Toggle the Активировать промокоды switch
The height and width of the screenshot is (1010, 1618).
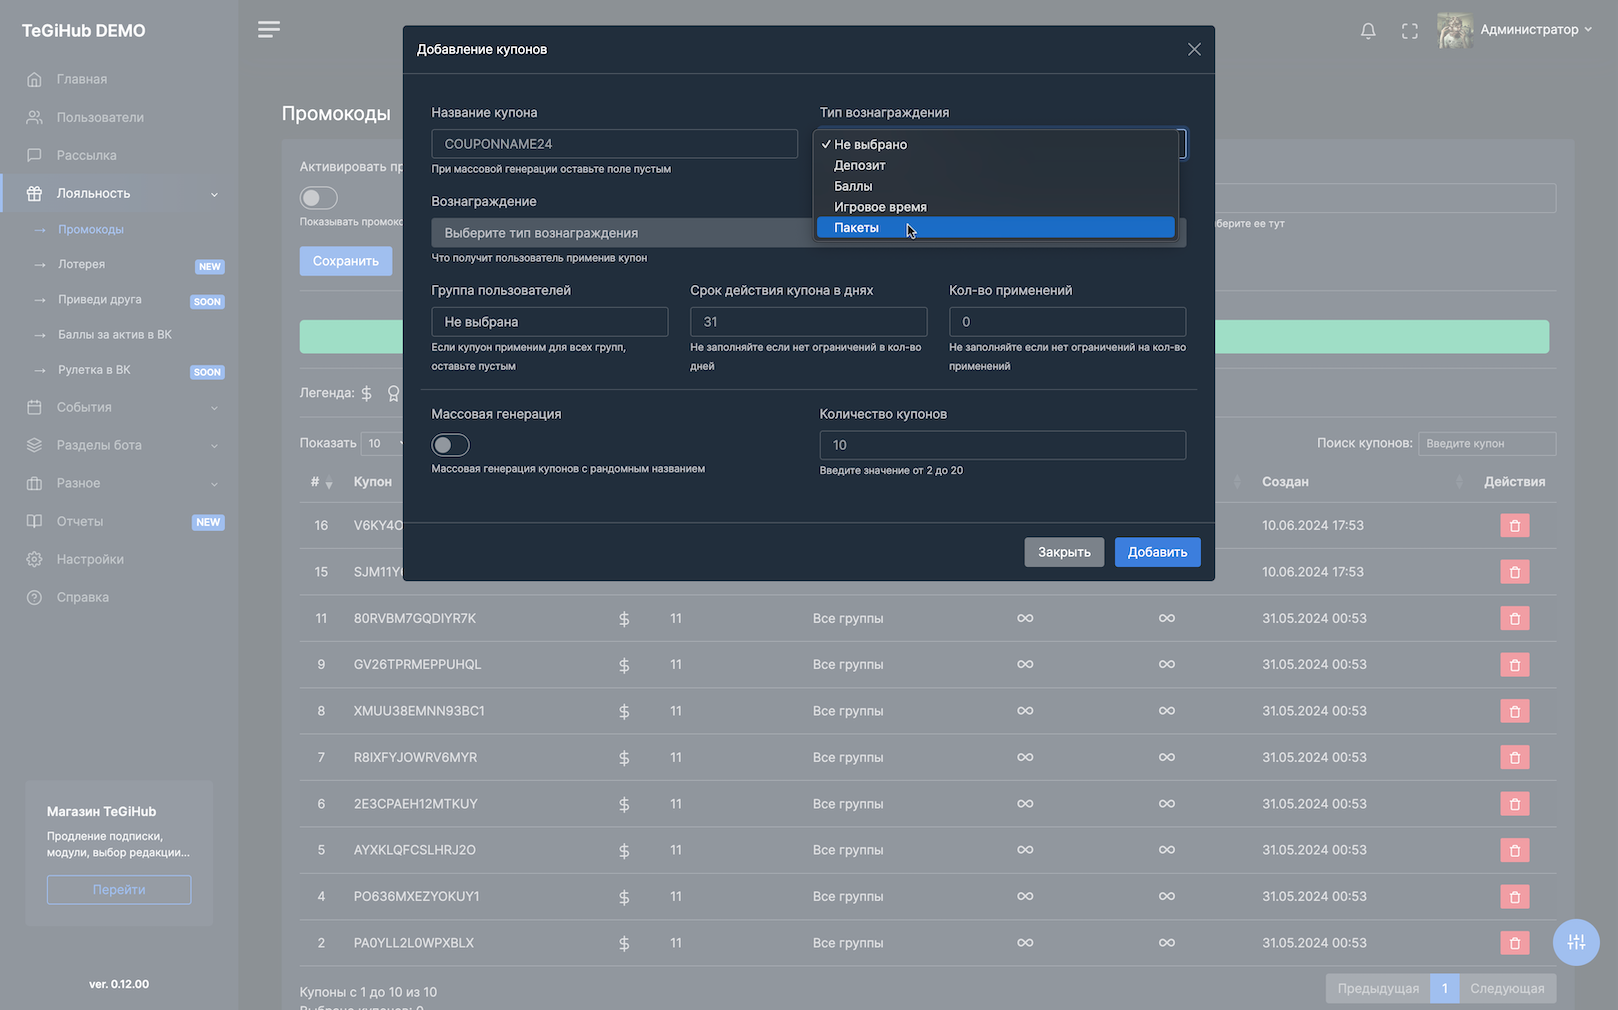pos(319,198)
